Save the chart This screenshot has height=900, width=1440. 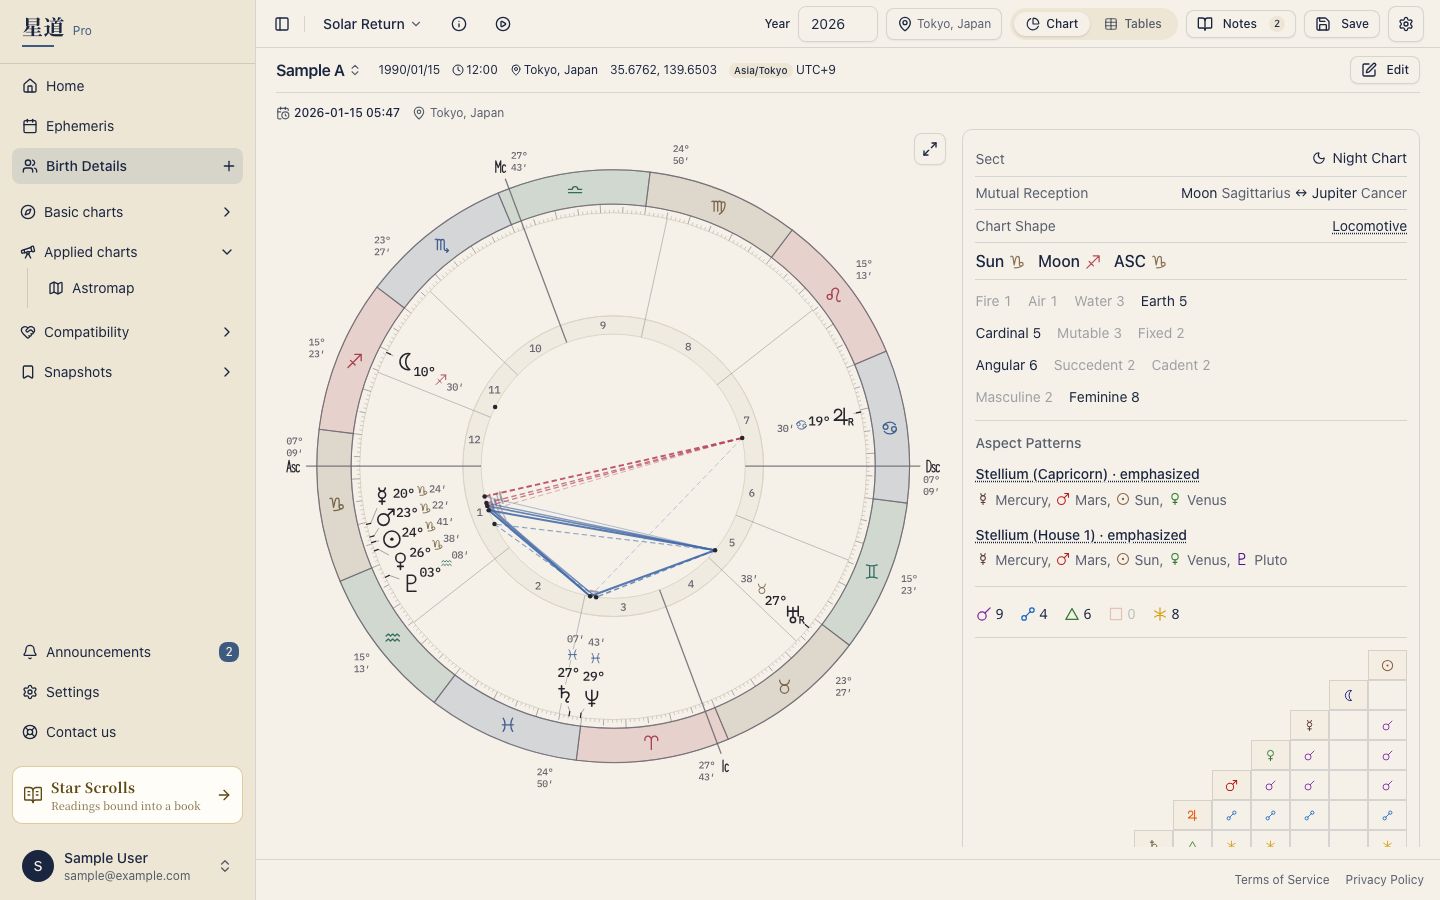click(1342, 24)
